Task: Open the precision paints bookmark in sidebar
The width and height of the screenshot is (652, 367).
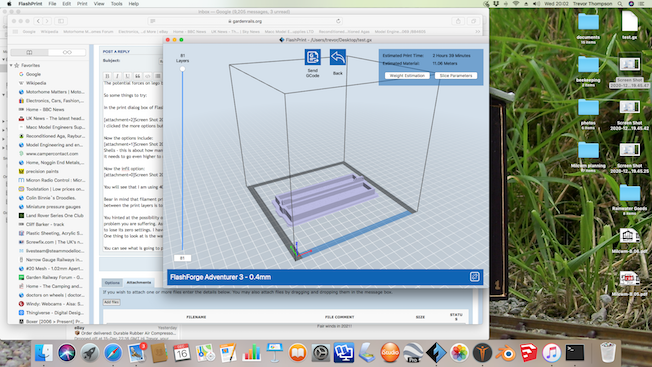Action: point(42,171)
